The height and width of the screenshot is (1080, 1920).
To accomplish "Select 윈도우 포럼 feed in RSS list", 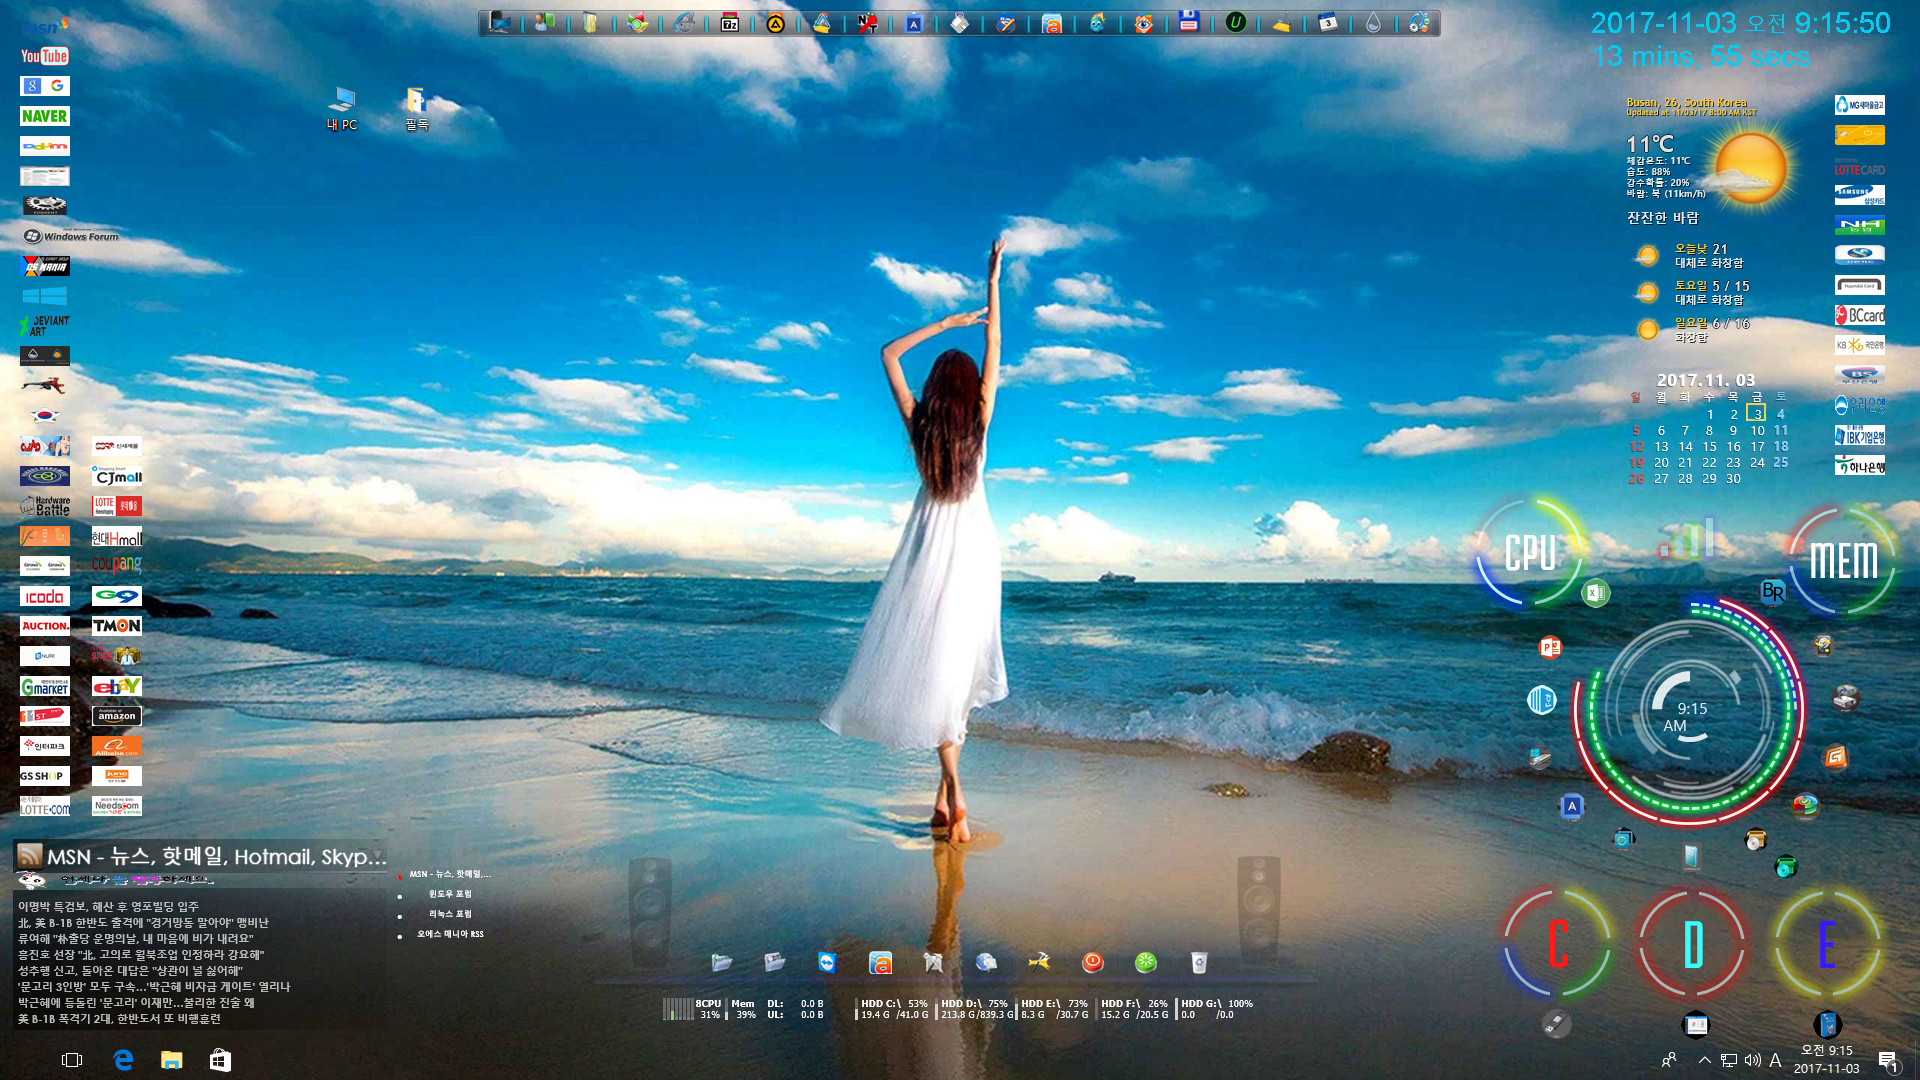I will [x=450, y=894].
